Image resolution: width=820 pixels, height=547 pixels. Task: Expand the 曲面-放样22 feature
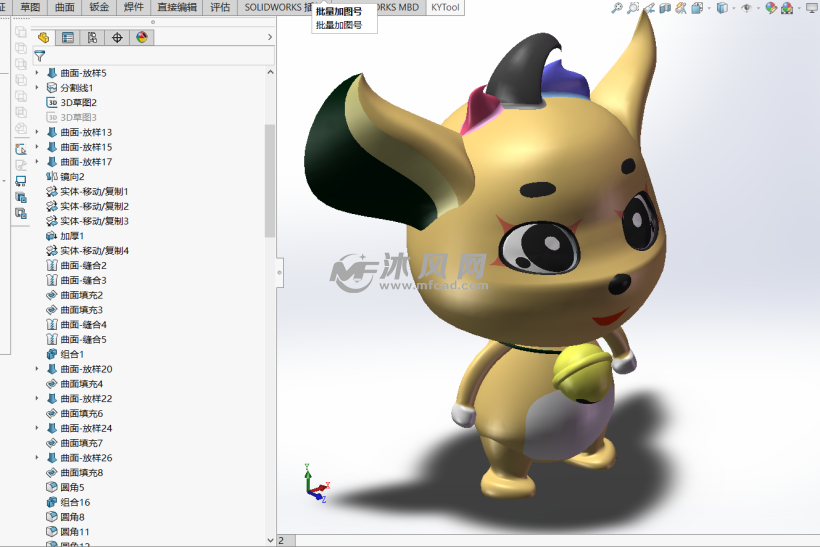pyautogui.click(x=37, y=398)
